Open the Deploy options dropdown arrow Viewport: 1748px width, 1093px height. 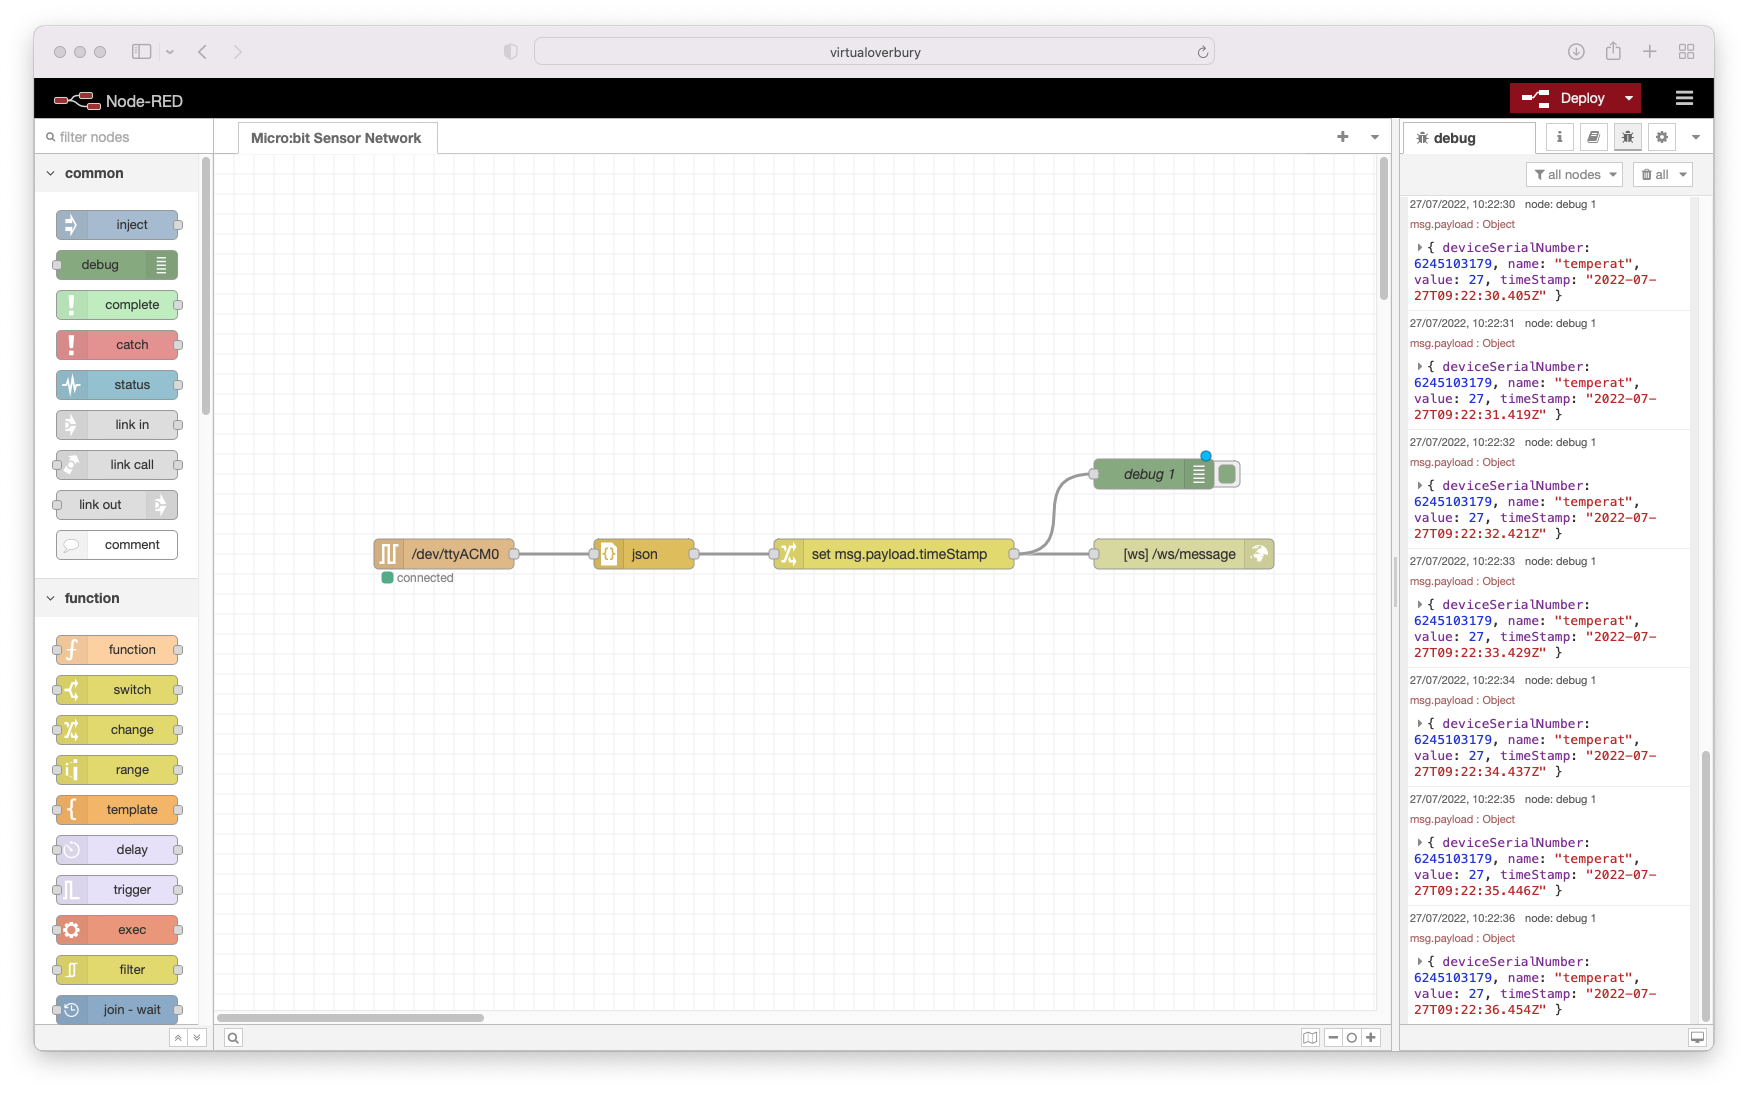coord(1629,98)
